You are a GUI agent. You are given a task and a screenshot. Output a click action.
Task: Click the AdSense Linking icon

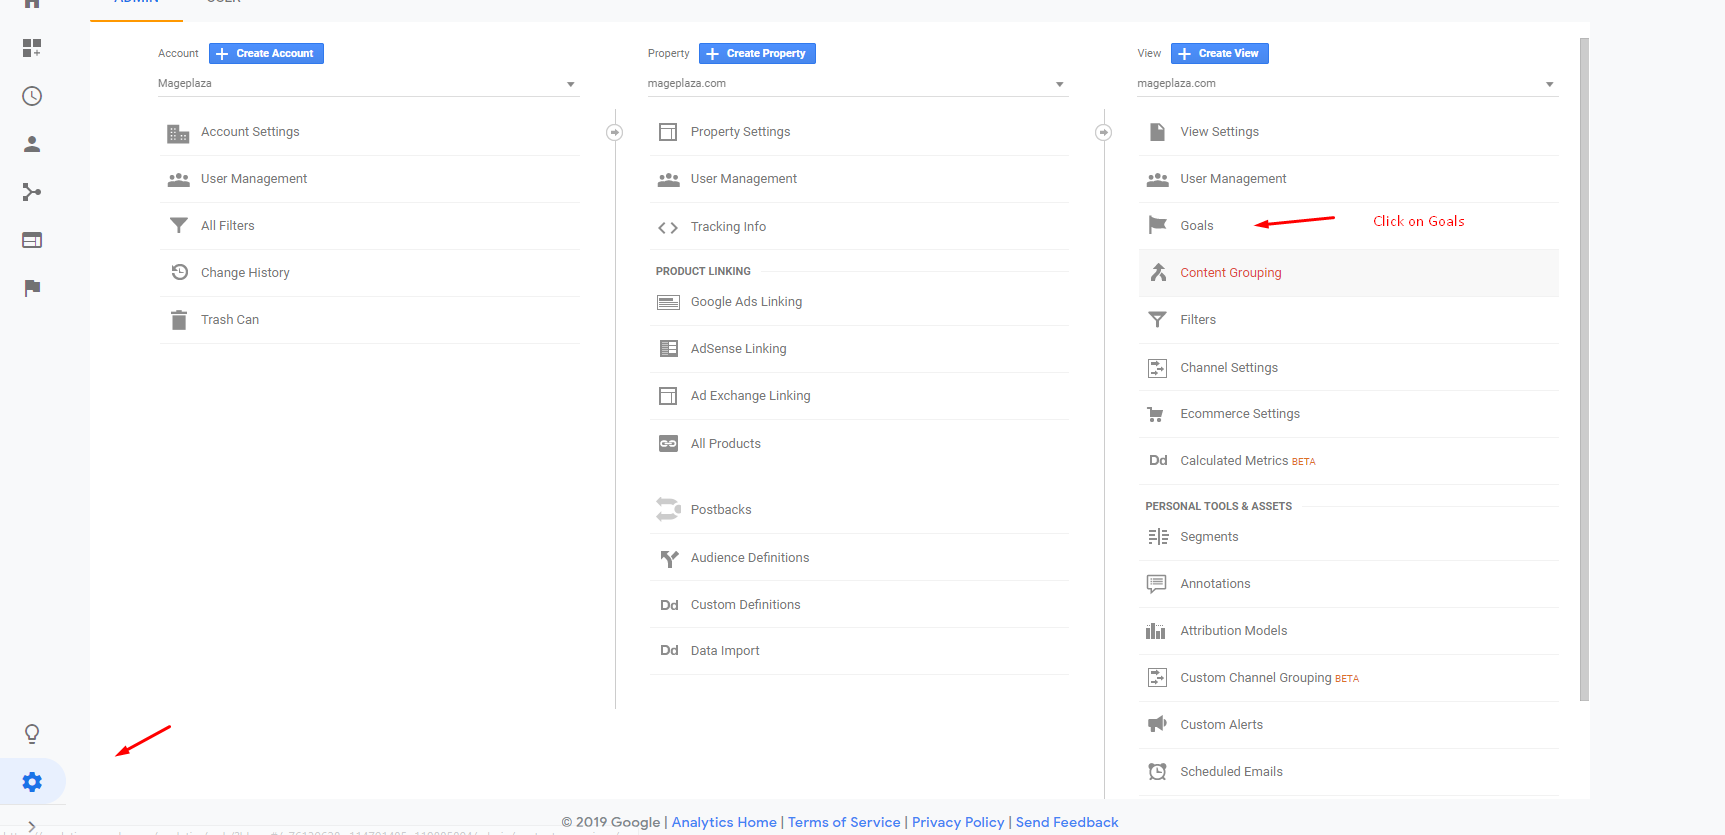(668, 349)
